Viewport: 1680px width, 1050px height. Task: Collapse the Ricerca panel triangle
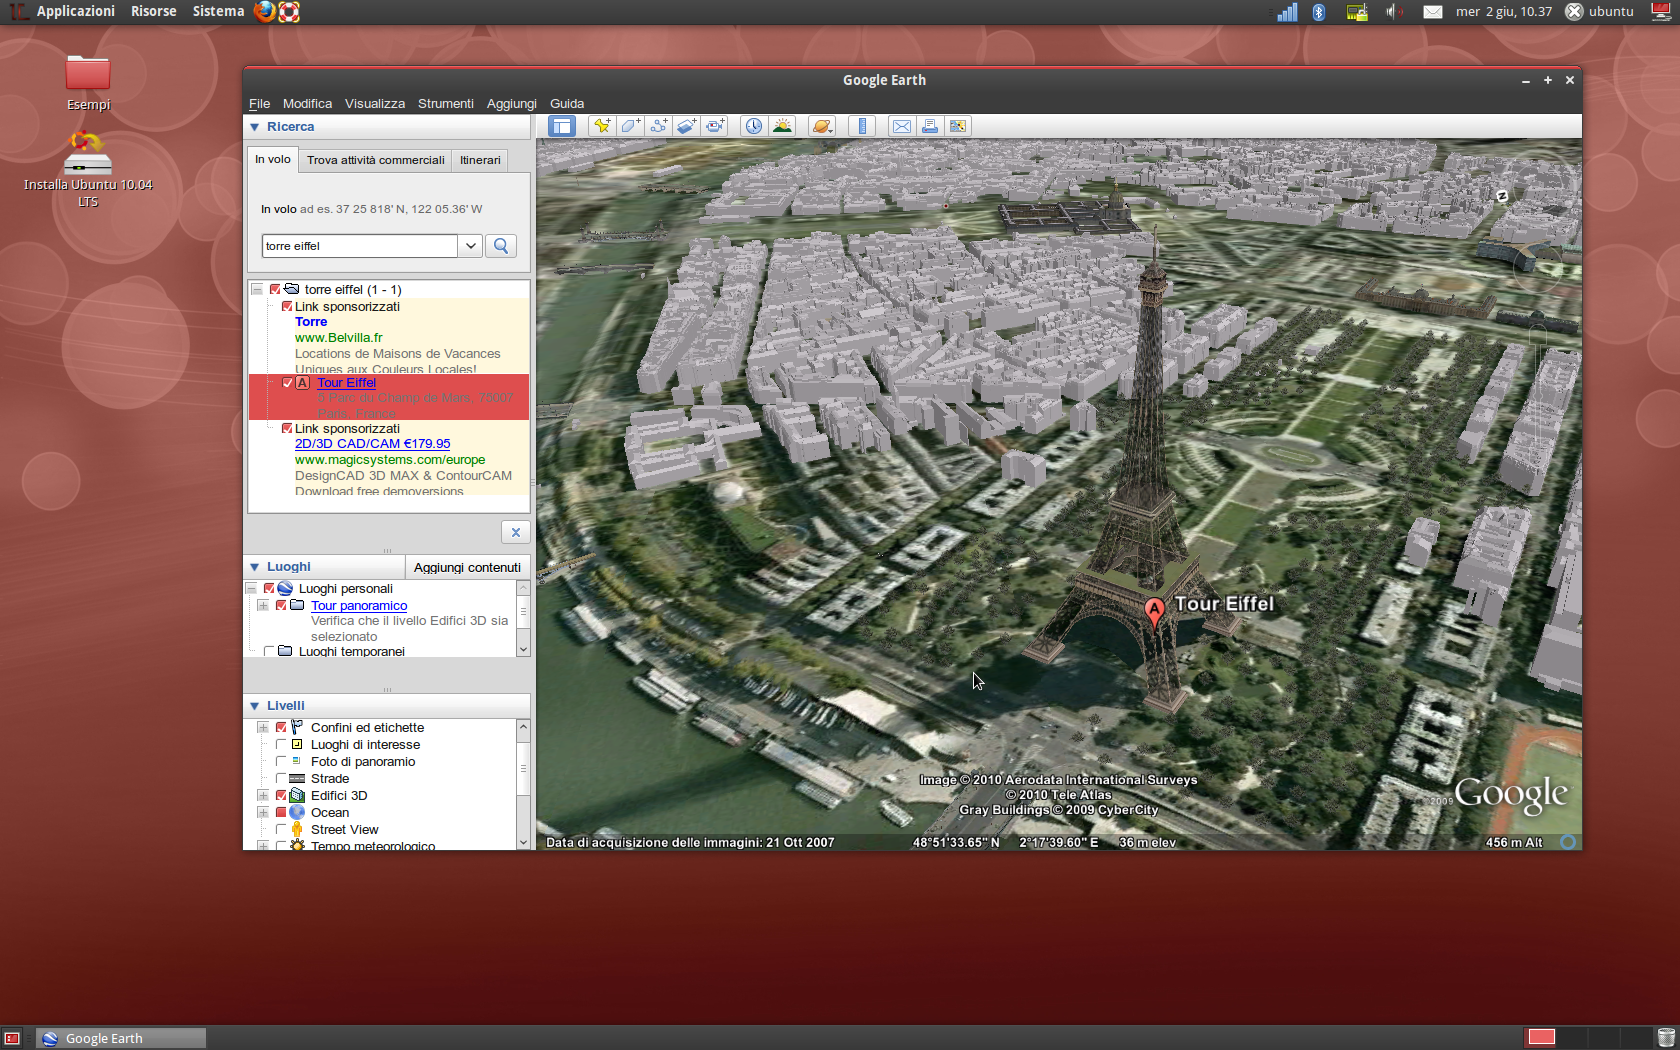point(254,127)
